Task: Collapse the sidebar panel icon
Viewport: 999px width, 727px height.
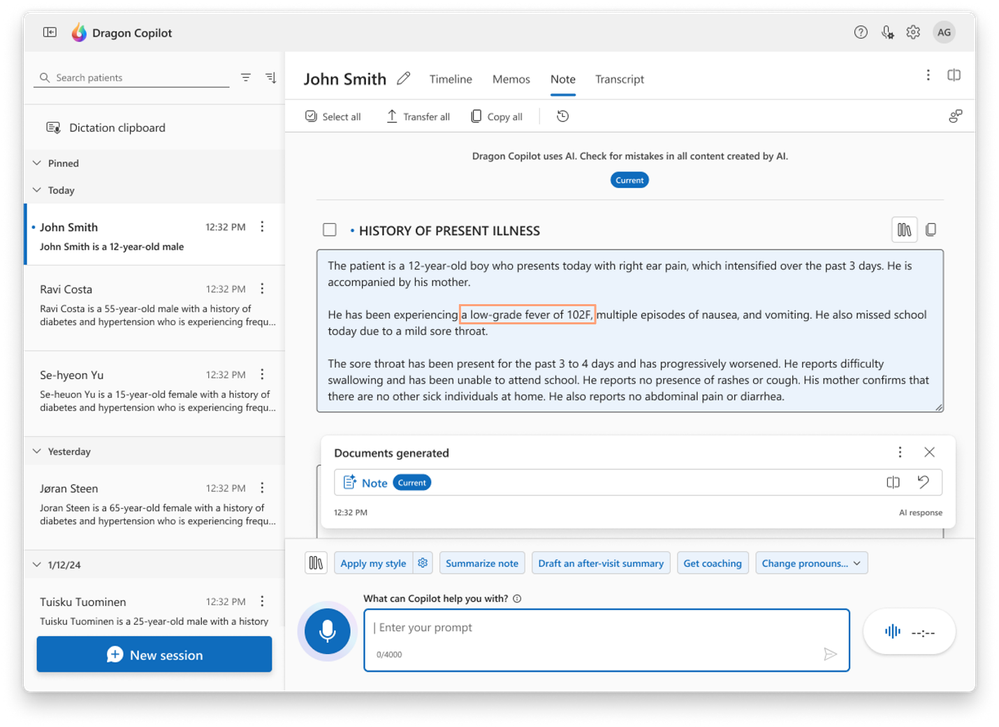Action: point(50,32)
